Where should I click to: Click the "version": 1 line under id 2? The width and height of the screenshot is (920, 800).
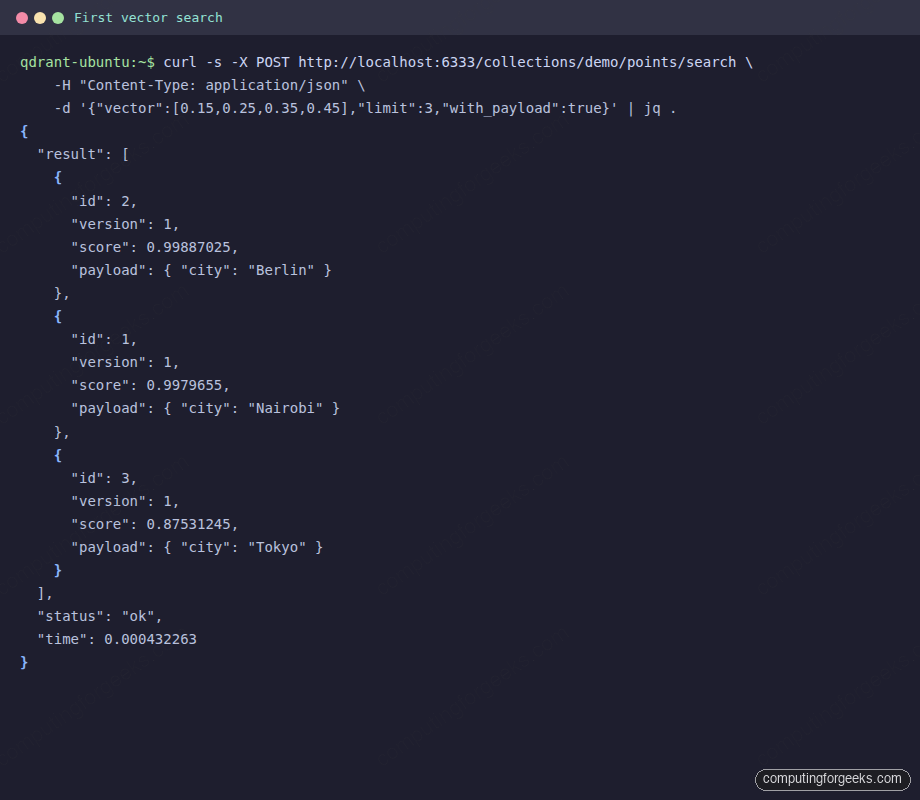click(x=125, y=224)
